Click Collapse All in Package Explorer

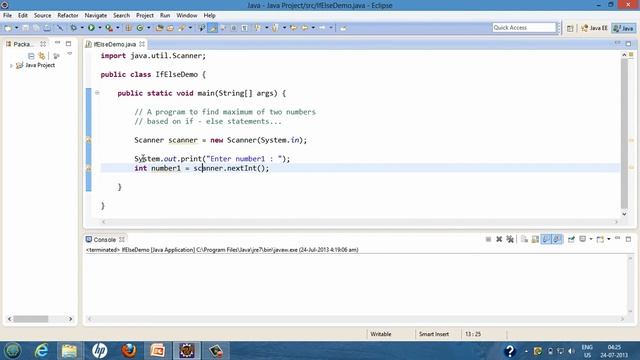point(31,56)
